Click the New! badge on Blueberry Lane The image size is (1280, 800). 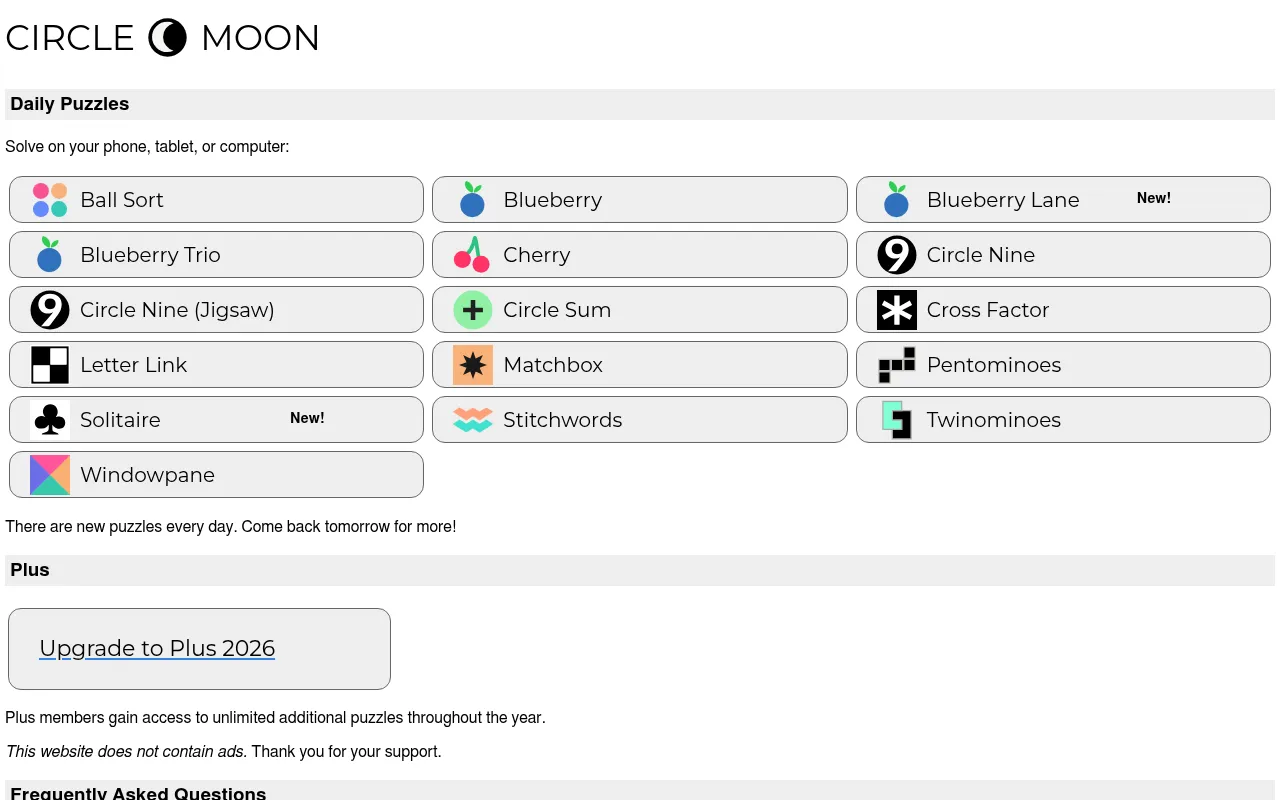(x=1154, y=198)
